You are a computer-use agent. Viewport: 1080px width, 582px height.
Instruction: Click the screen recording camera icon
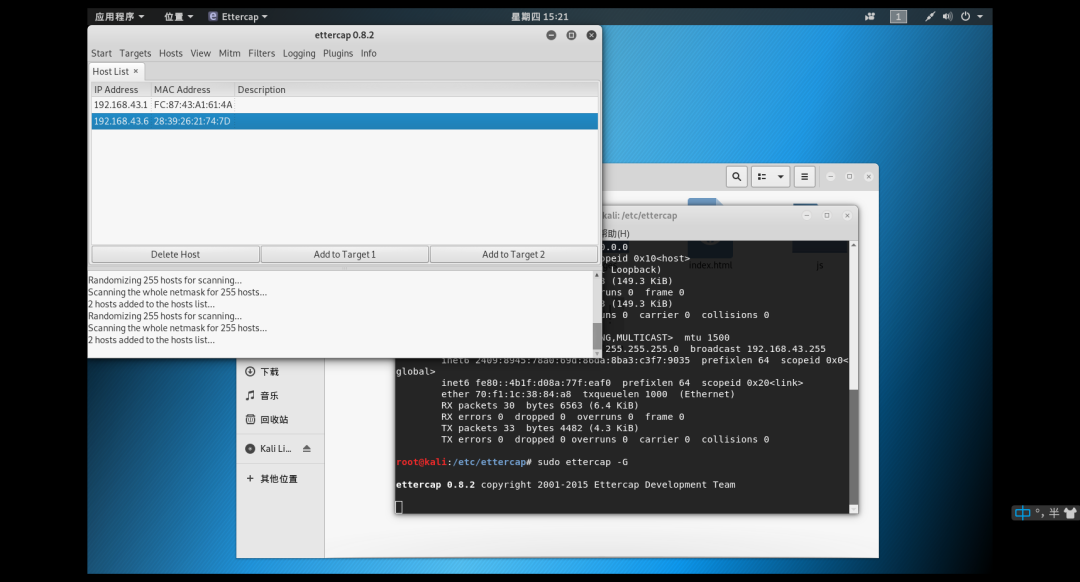870,17
